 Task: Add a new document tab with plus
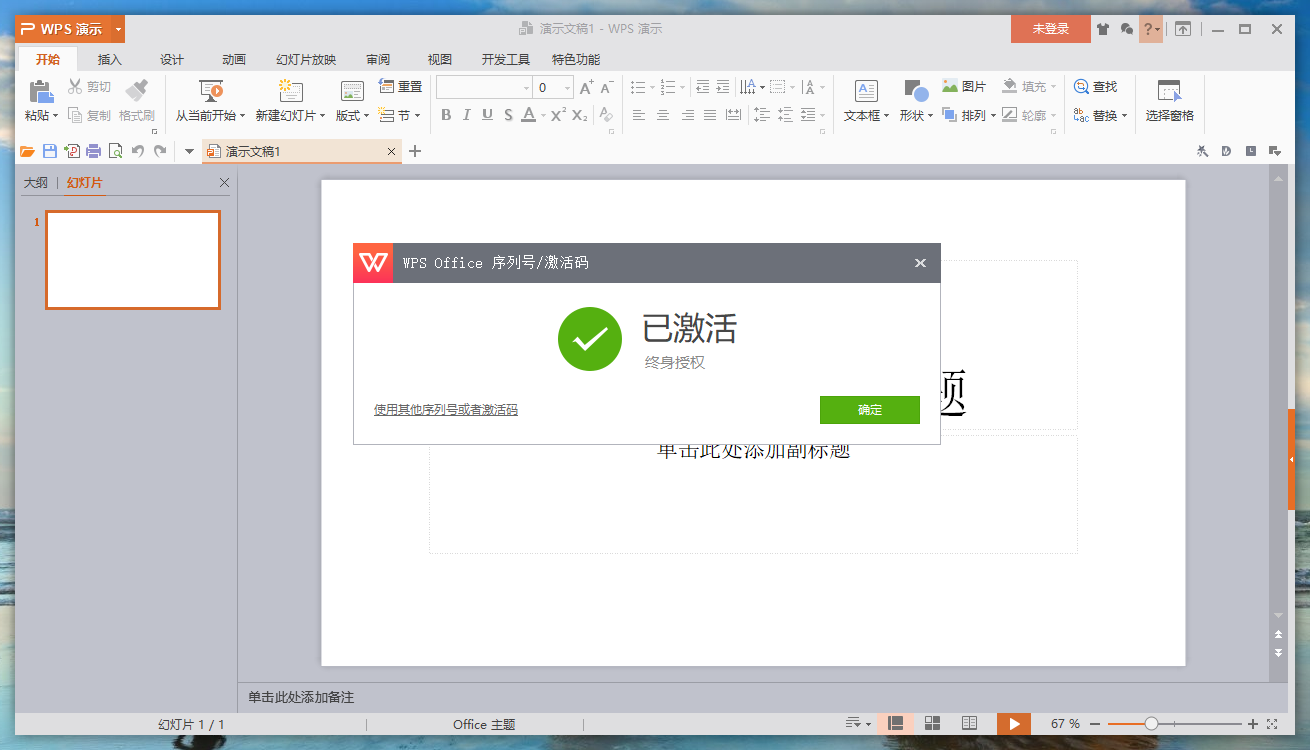(416, 151)
